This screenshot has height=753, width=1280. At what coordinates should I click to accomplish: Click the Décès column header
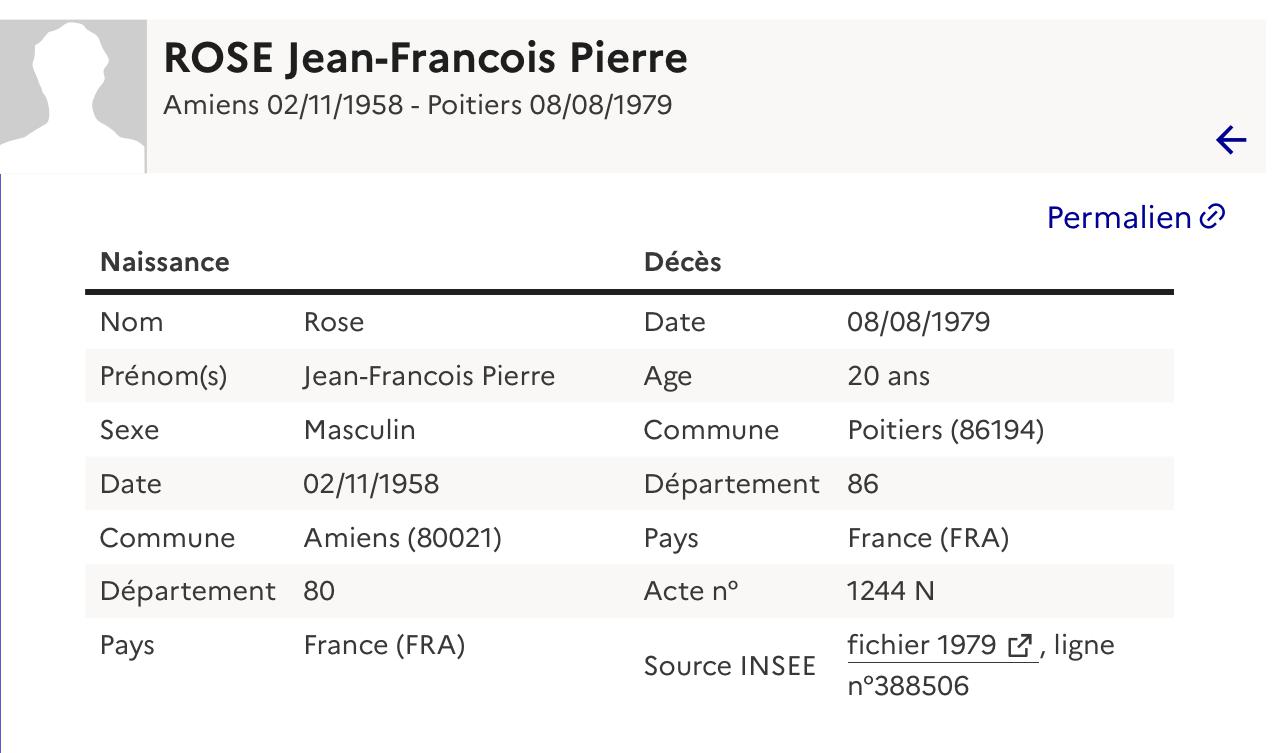[683, 262]
